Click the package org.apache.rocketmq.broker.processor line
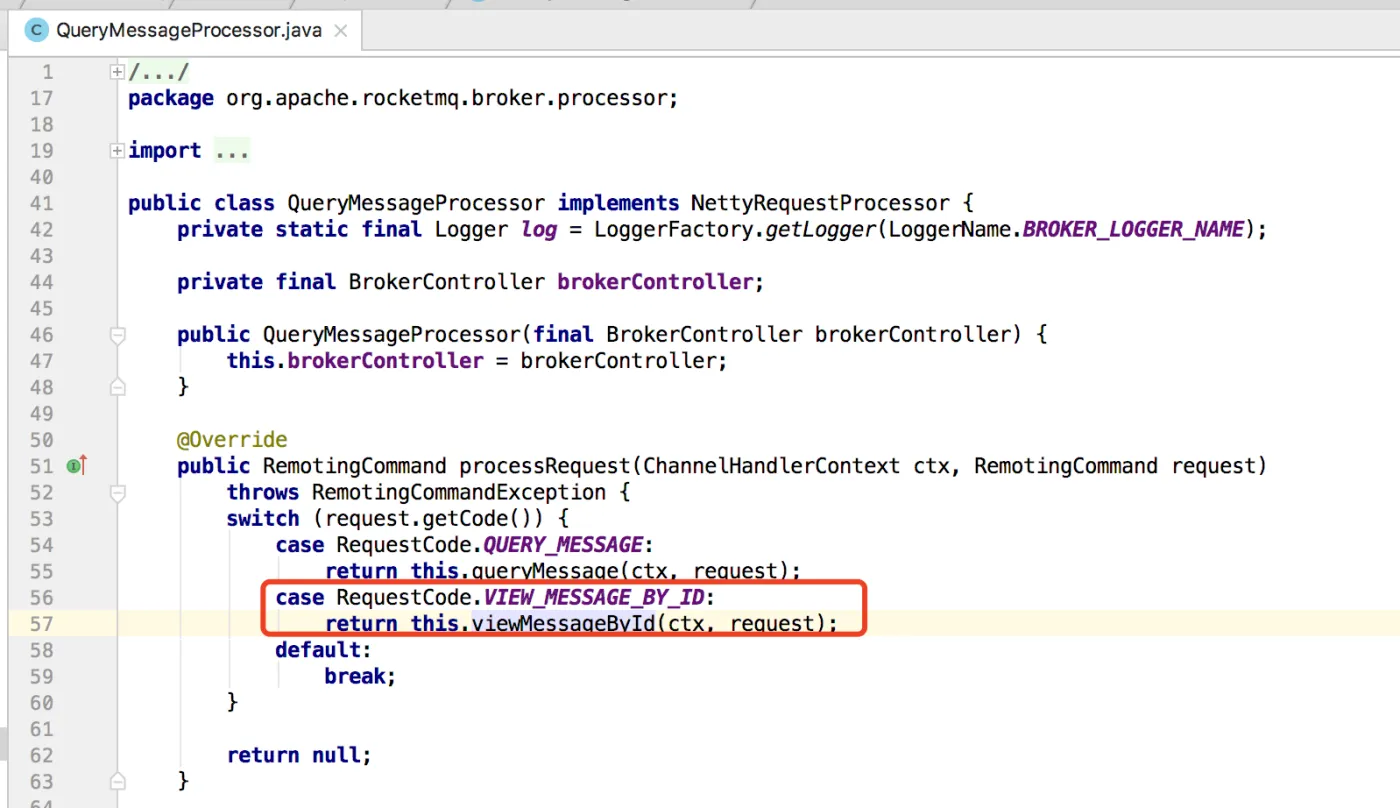 (403, 98)
